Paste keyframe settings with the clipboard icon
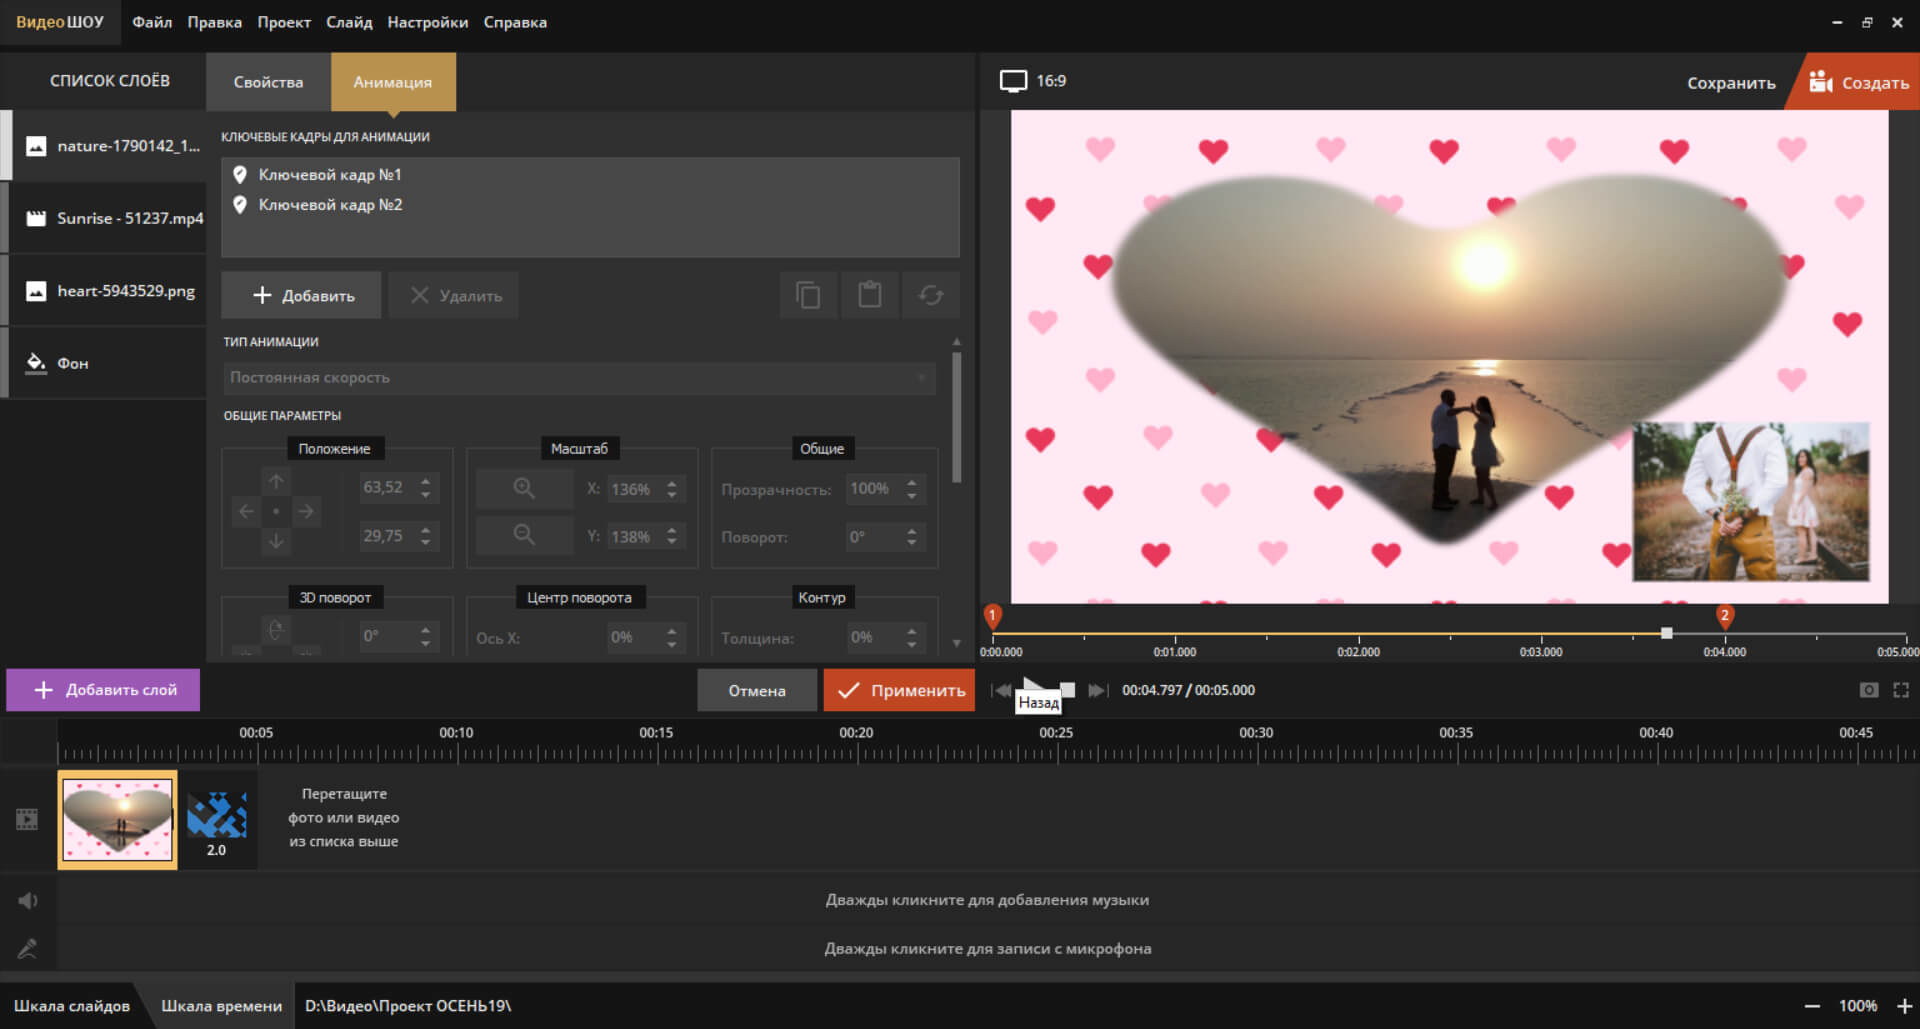 tap(870, 295)
